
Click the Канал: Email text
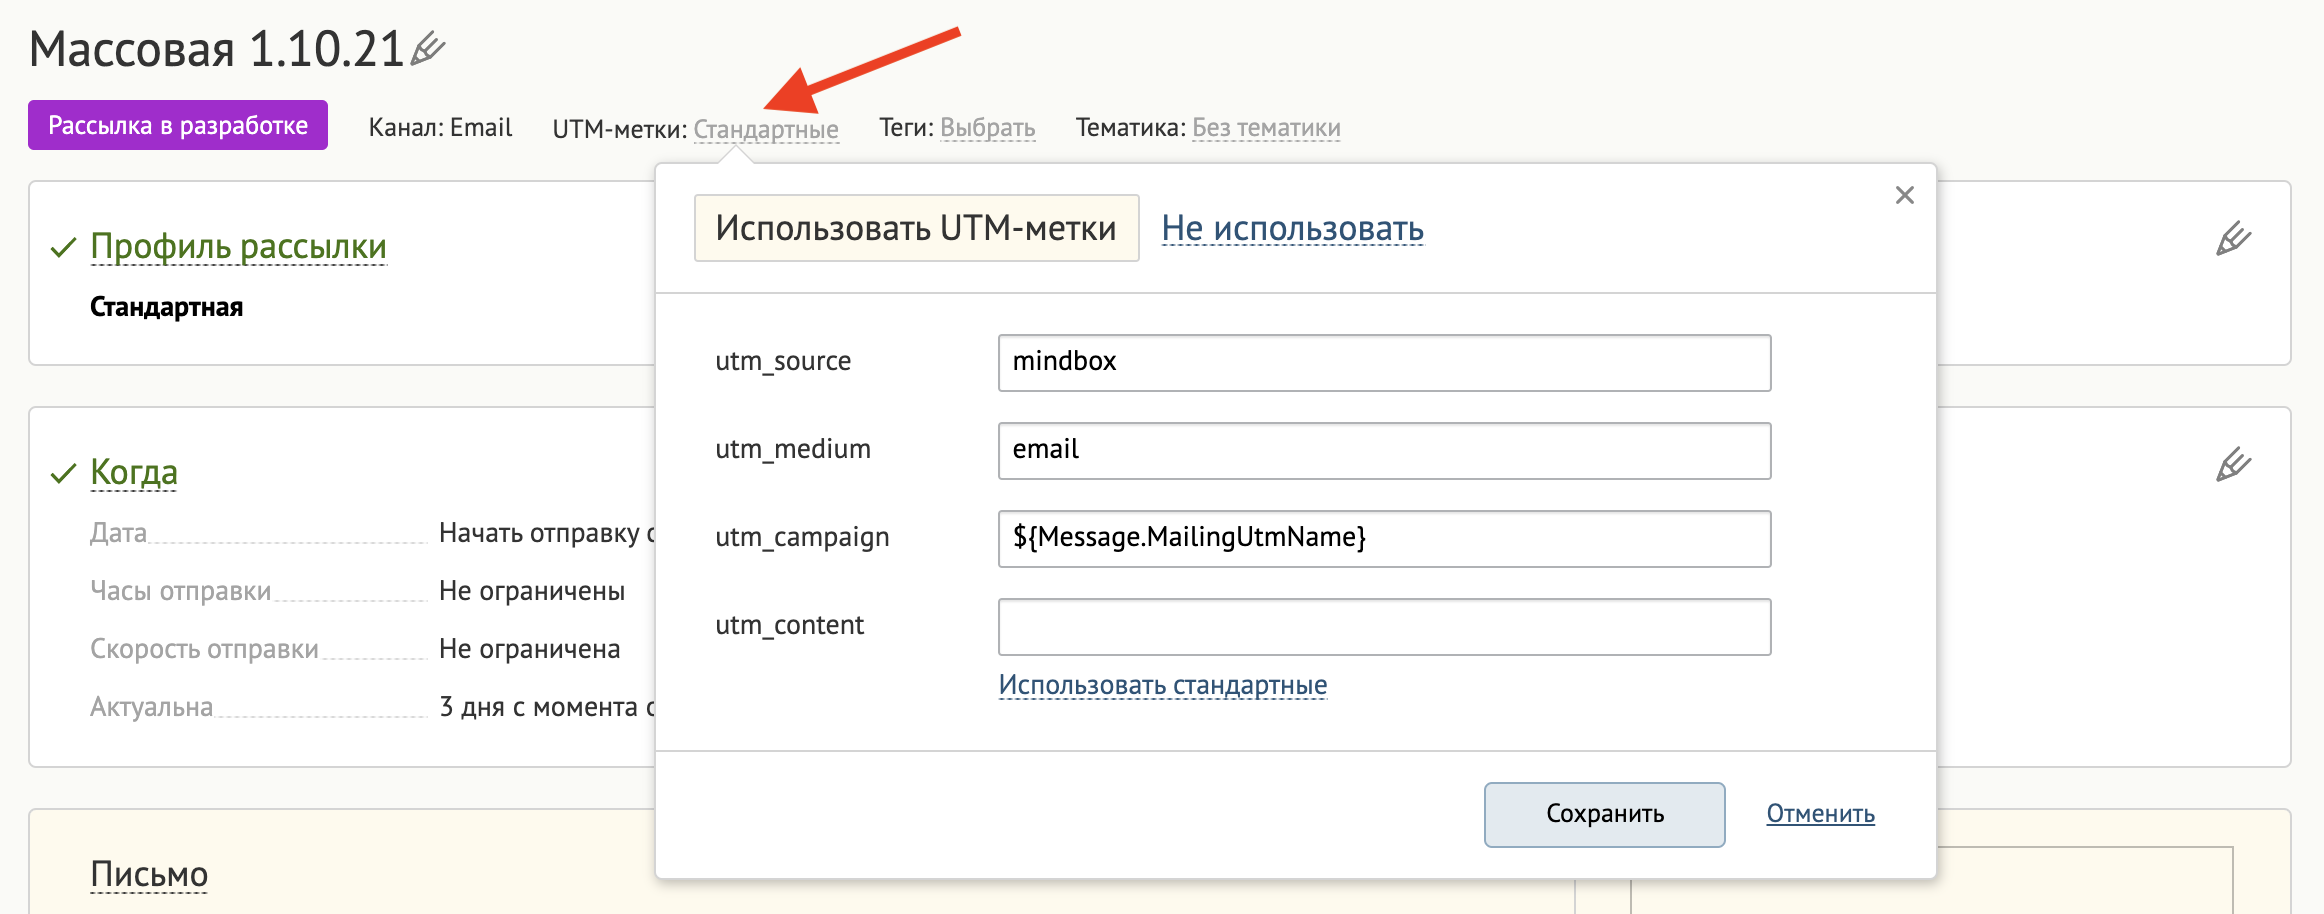[x=440, y=128]
